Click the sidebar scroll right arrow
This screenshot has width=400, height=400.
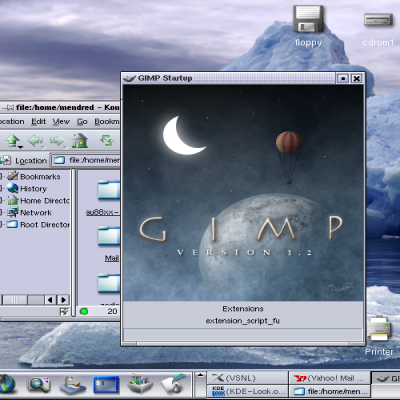63,300
